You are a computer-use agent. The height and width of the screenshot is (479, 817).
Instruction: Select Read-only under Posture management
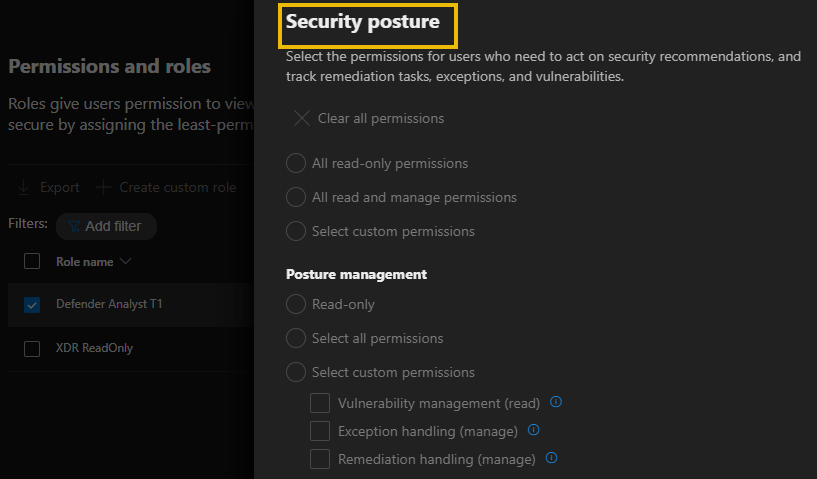tap(296, 304)
